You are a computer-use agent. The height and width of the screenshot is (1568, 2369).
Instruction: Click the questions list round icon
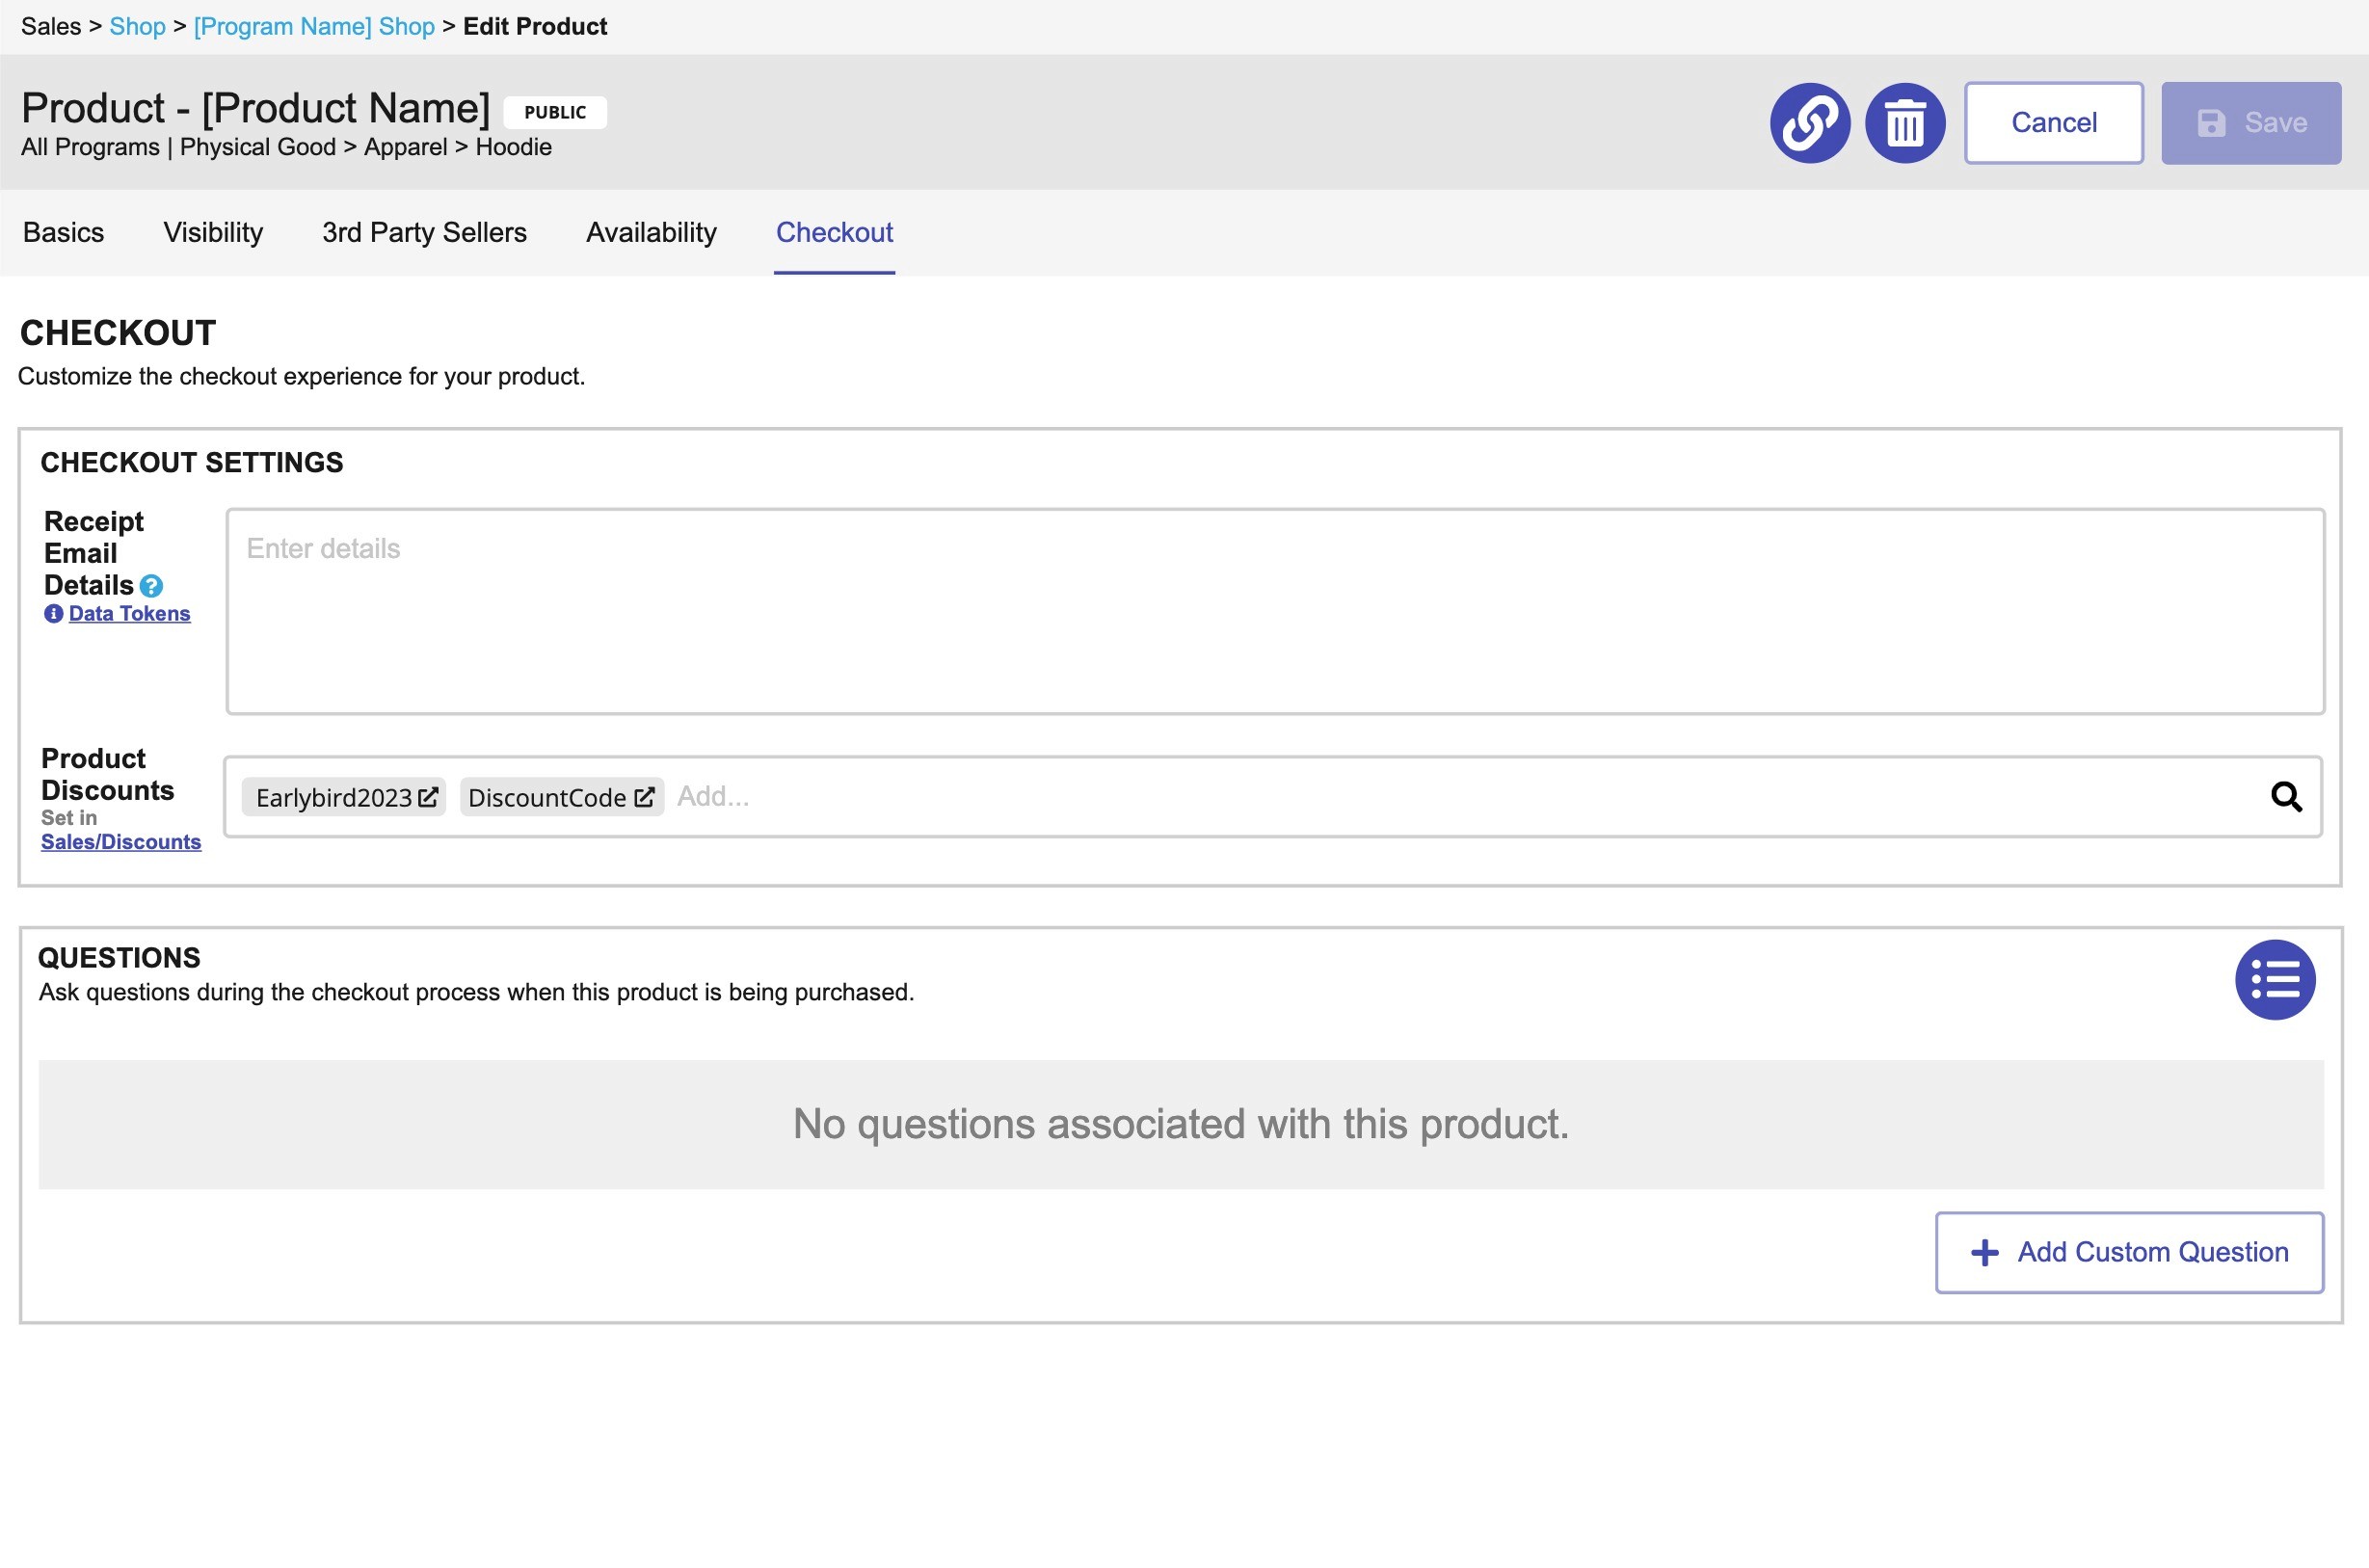click(x=2274, y=980)
